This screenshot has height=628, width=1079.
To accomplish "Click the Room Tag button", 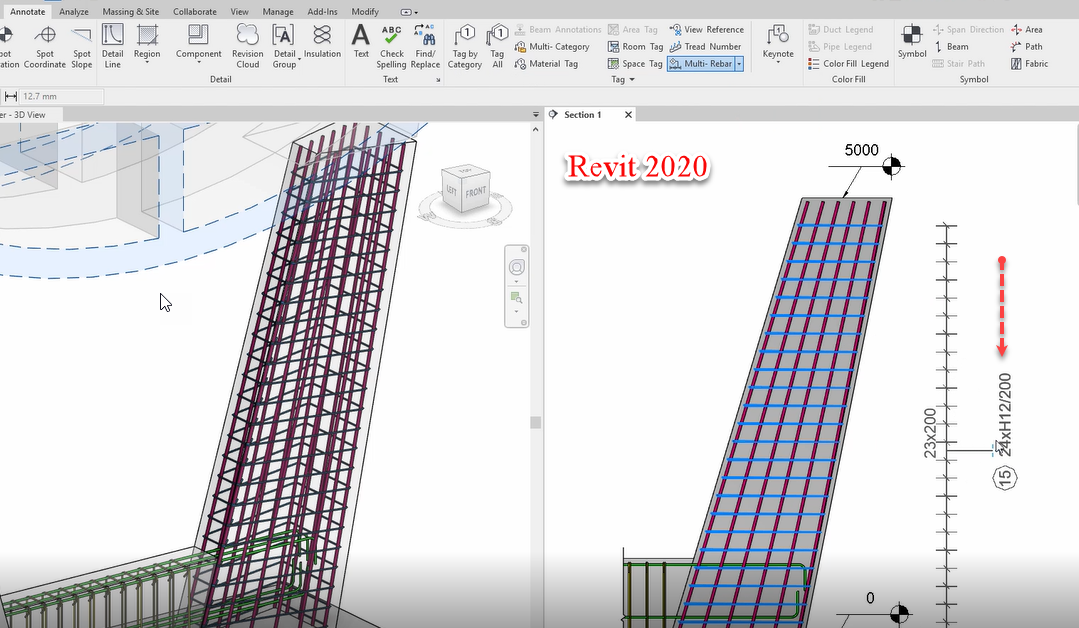I will 635,47.
